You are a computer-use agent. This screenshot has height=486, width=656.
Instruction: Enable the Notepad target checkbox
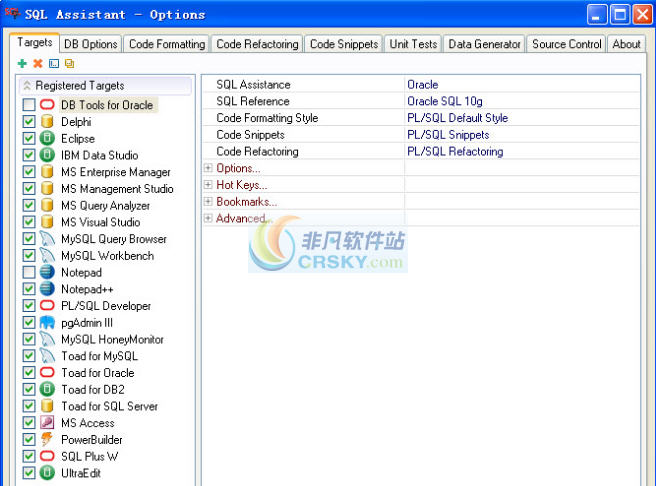(29, 272)
